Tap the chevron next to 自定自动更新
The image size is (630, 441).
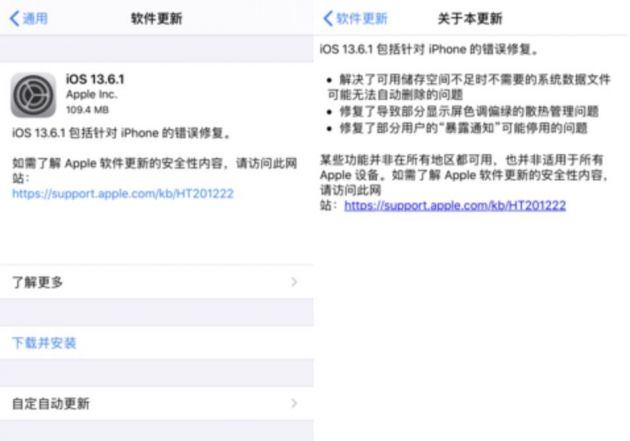[294, 403]
